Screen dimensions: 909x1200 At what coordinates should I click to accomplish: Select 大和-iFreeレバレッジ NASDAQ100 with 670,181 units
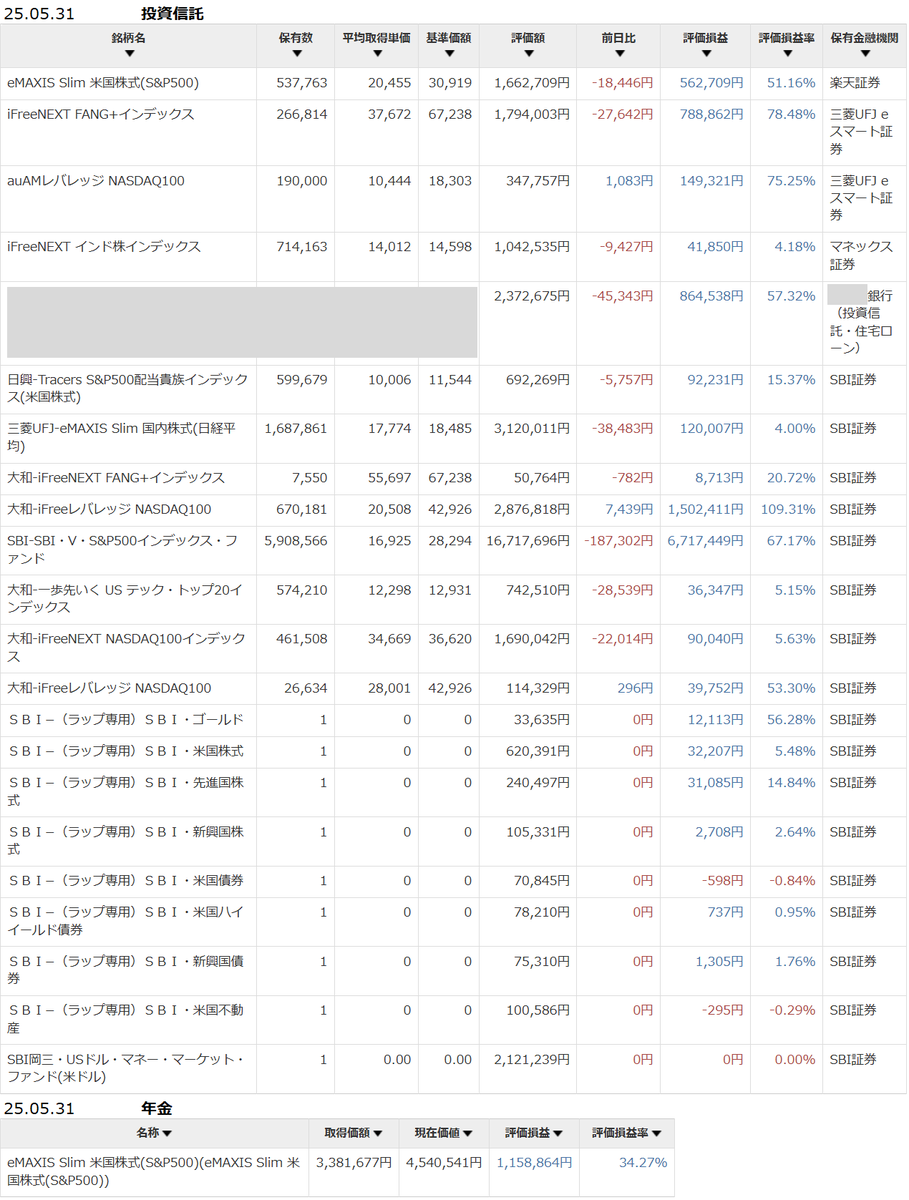[109, 509]
